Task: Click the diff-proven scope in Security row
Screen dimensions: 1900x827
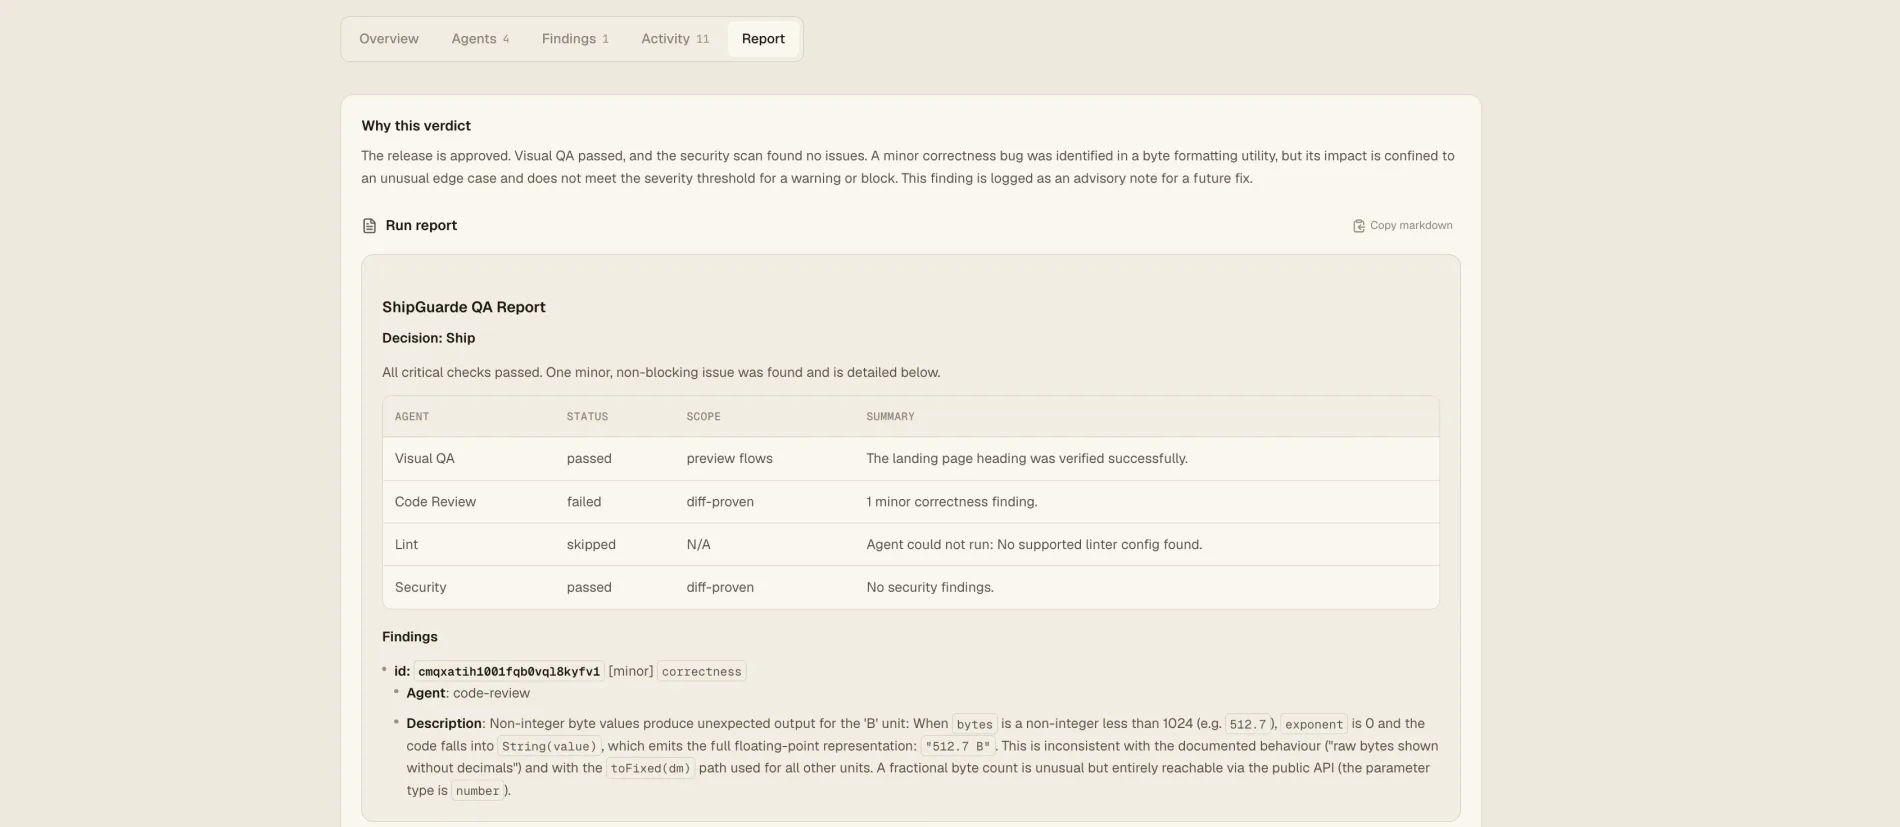Action: point(720,588)
